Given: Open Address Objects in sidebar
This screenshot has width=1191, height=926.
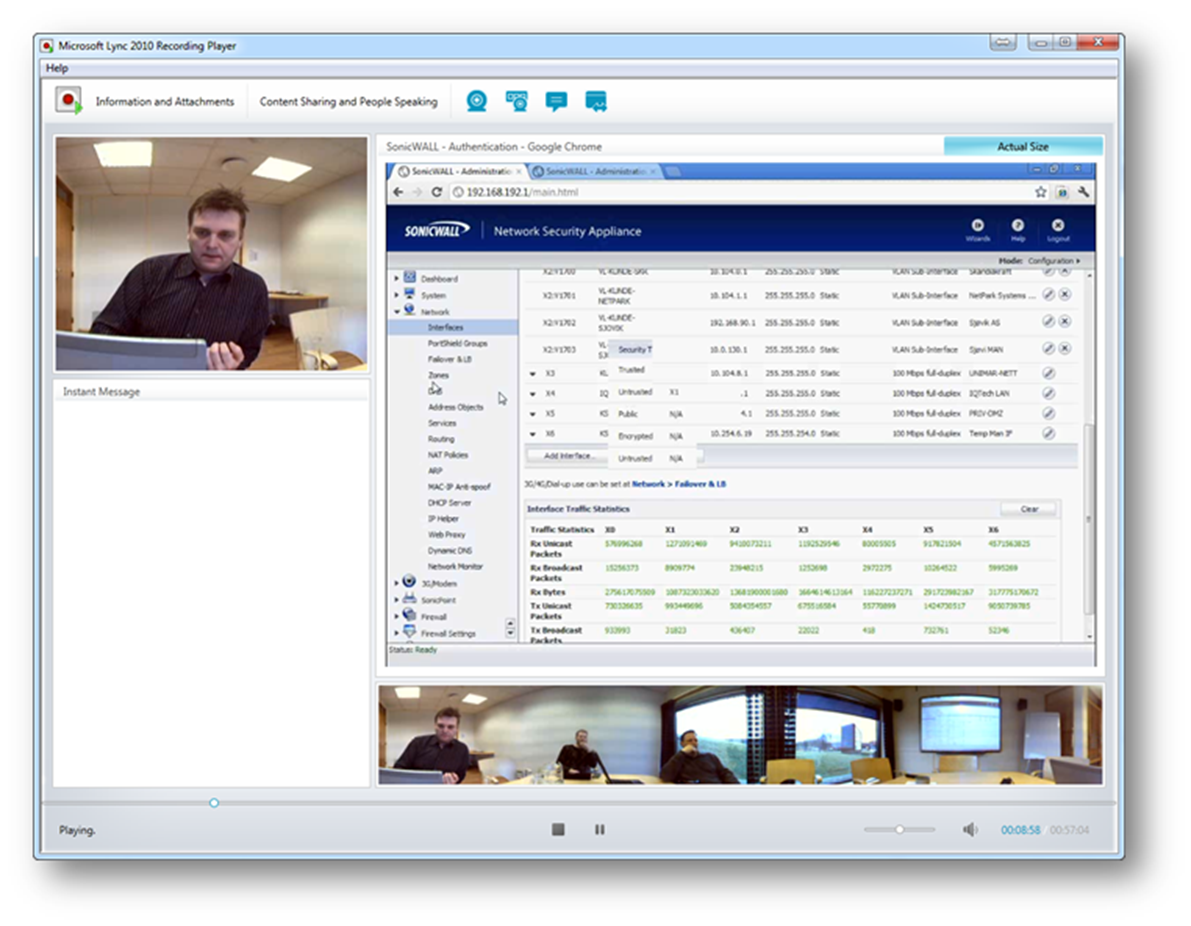Looking at the screenshot, I should tap(455, 407).
